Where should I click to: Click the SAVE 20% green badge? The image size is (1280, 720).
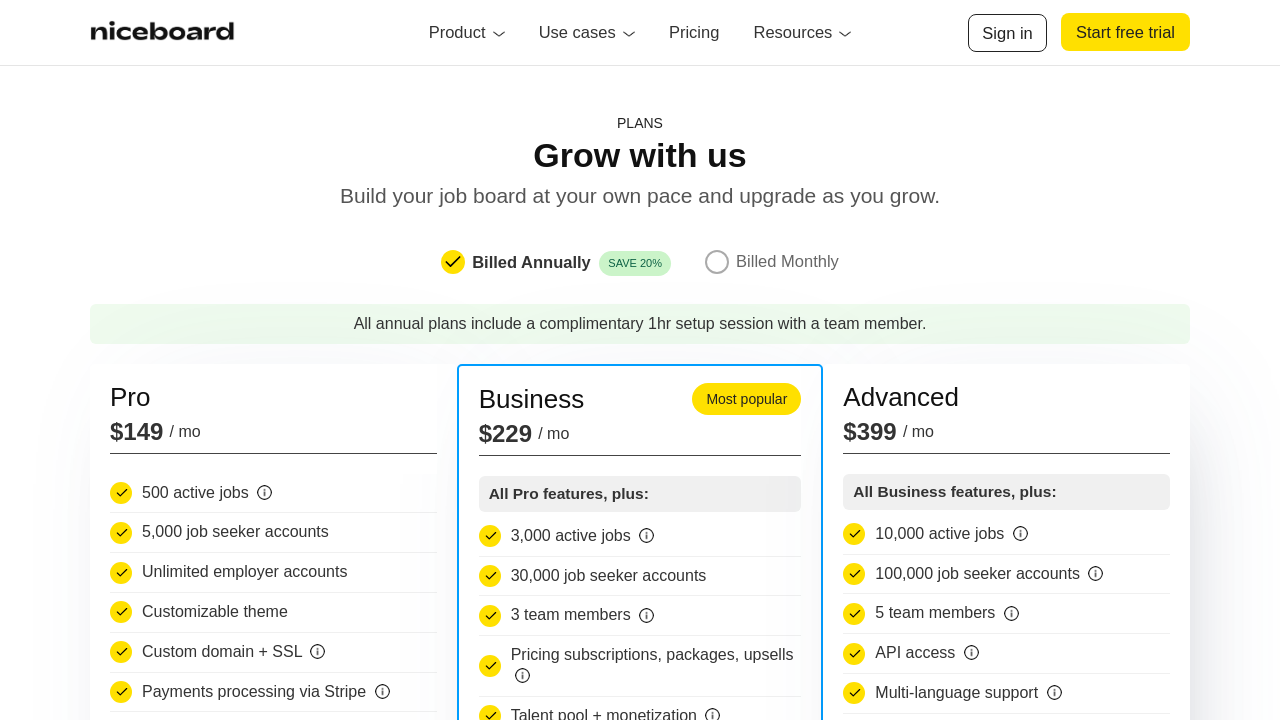[x=634, y=263]
